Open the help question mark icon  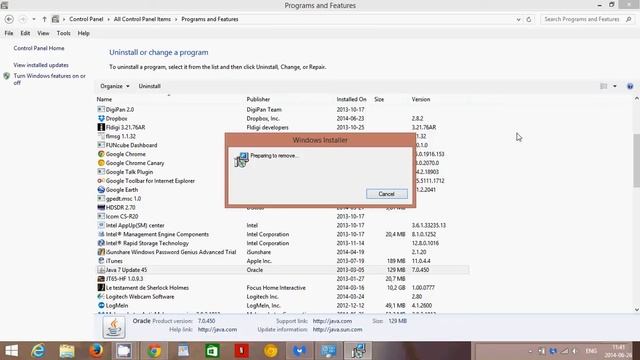(630, 86)
